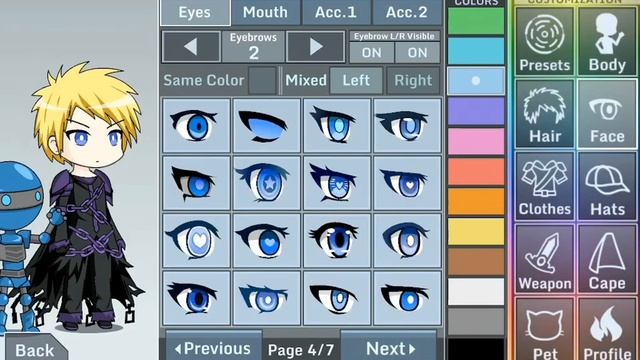Choose the star pupil eye style
This screenshot has height=360, width=640.
pyautogui.click(x=267, y=183)
